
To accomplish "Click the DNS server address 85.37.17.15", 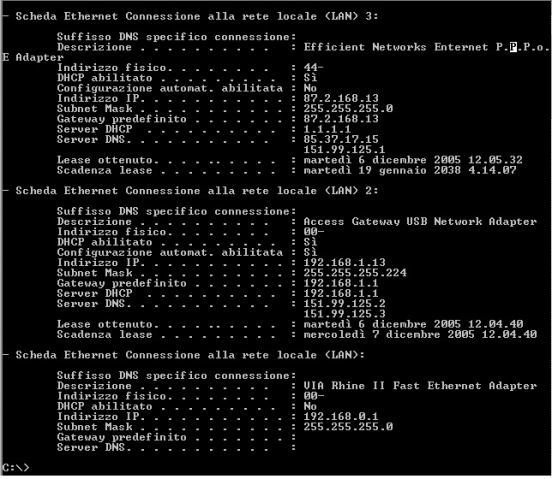I will (x=341, y=139).
